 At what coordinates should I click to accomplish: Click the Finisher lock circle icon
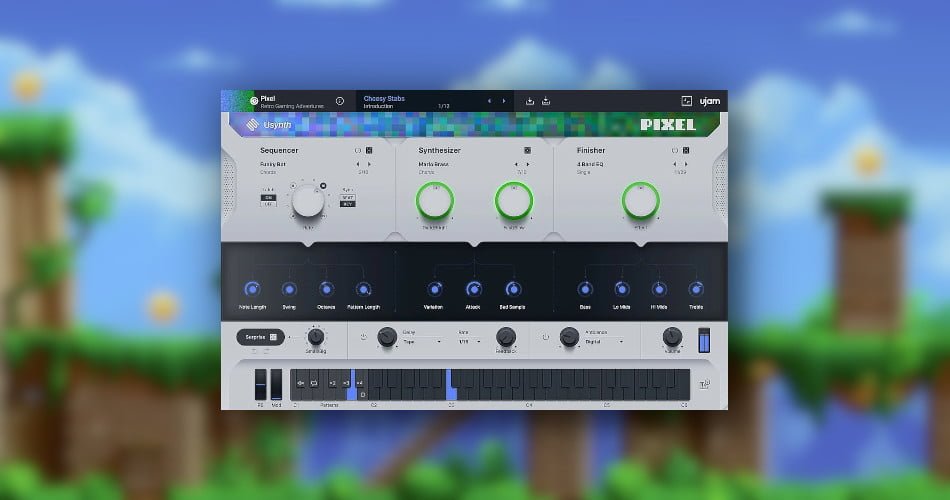(674, 150)
